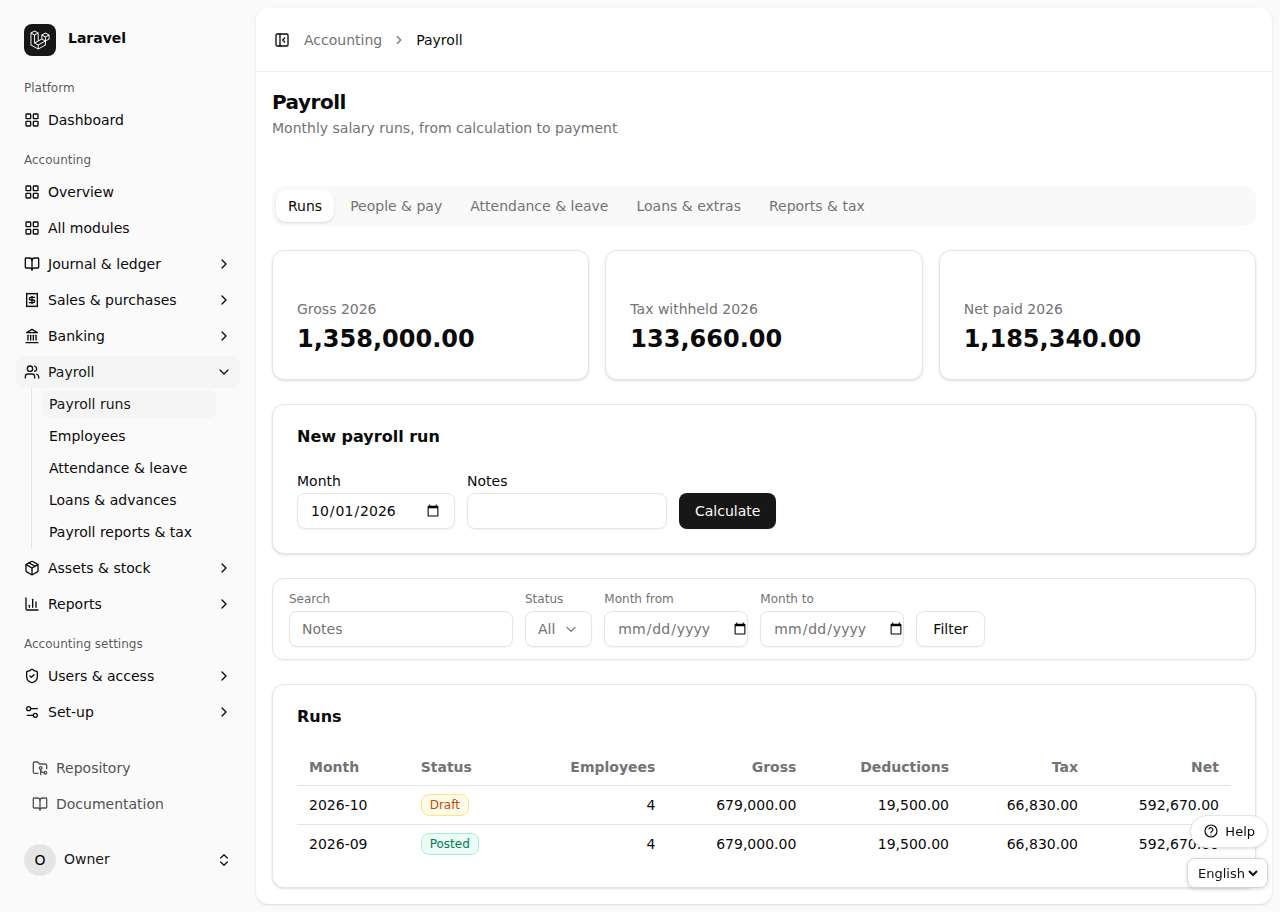1280x912 pixels.
Task: Click the Set-up sliders icon
Action: tap(32, 712)
